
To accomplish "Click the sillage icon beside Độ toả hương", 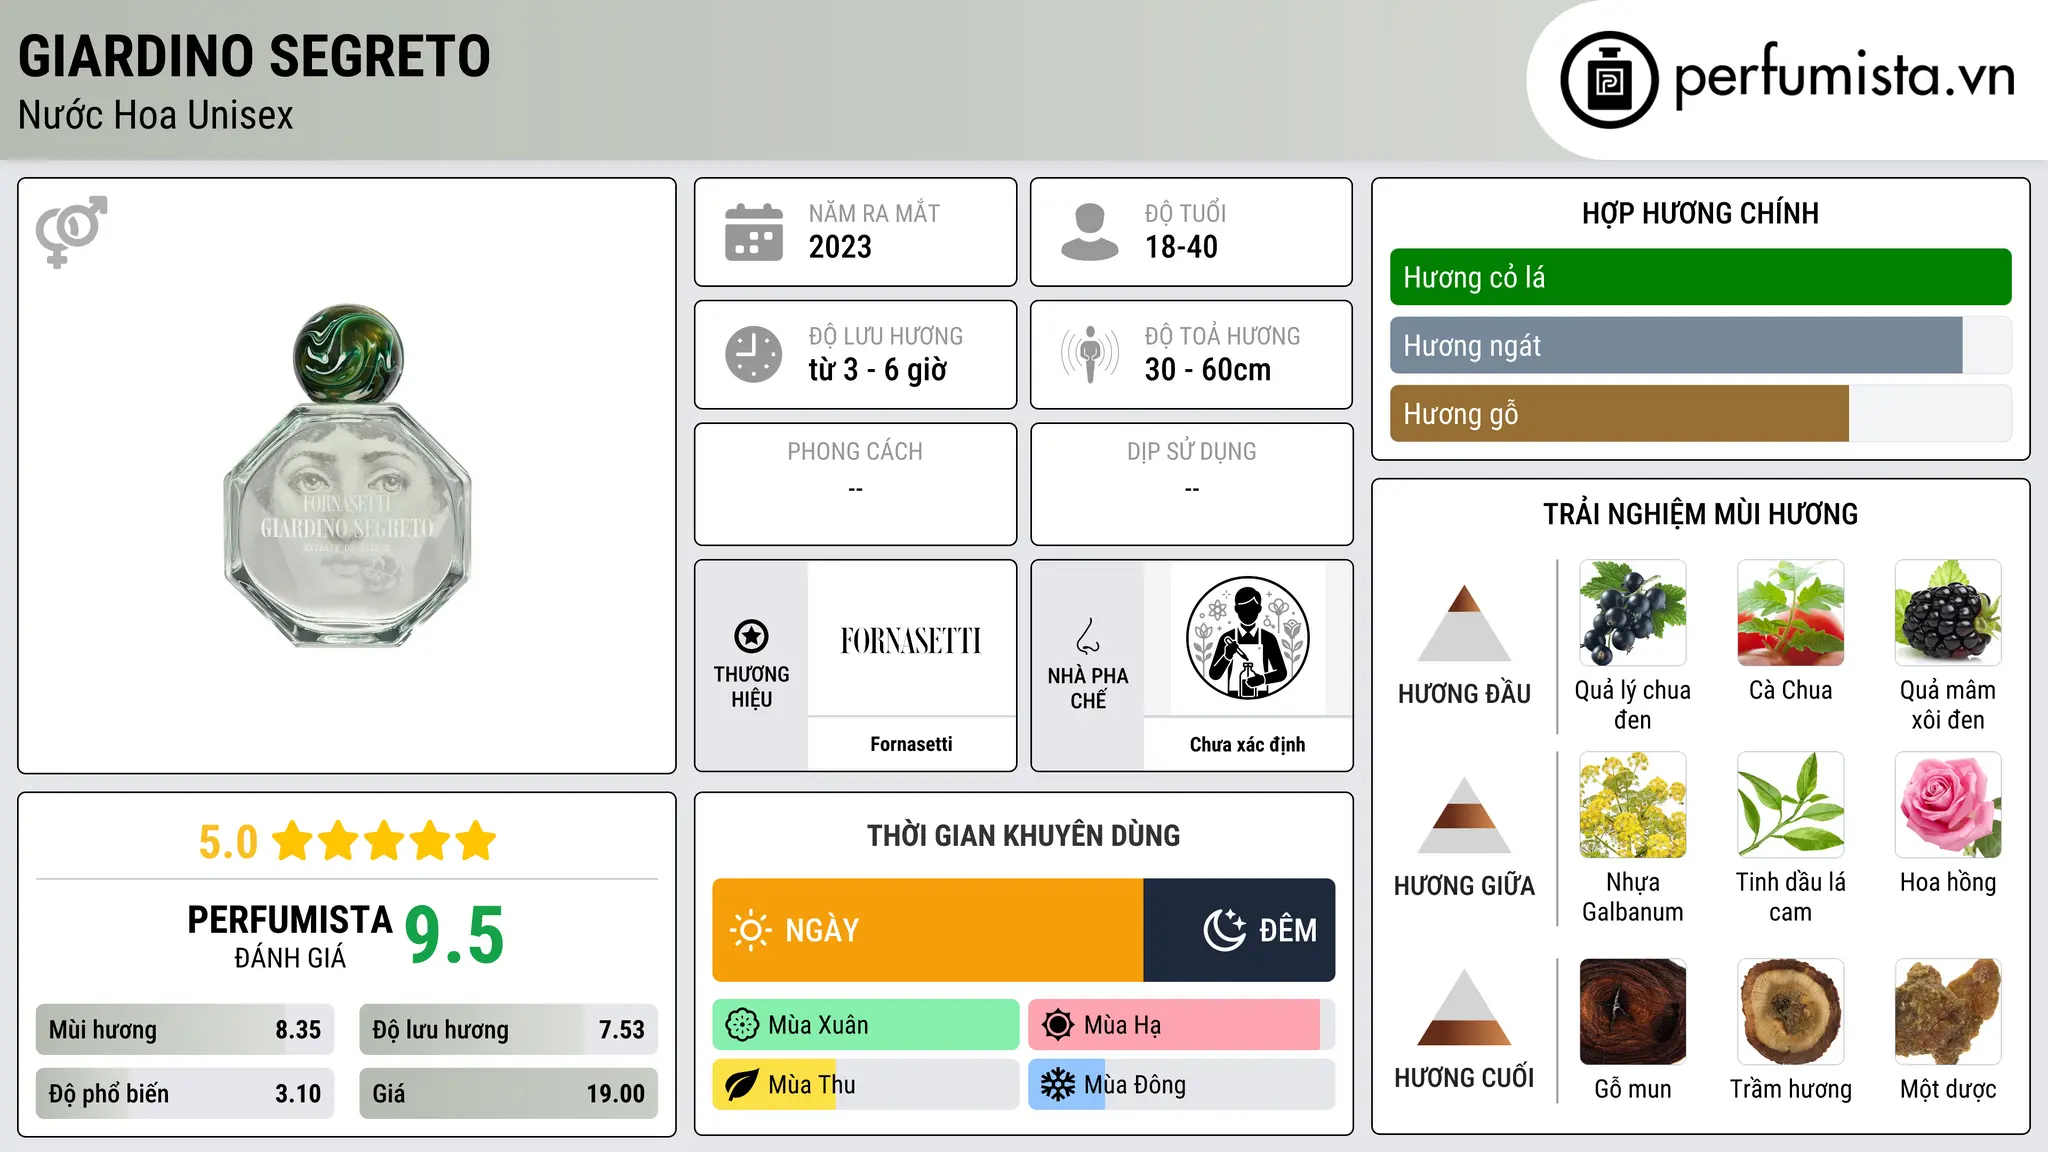I will tap(1090, 354).
